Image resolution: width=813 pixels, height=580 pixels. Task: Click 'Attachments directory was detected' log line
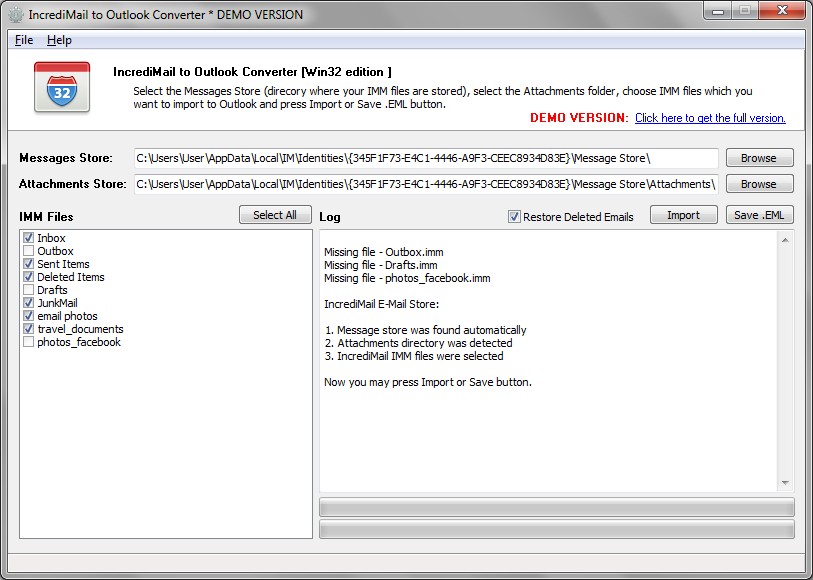coord(418,343)
